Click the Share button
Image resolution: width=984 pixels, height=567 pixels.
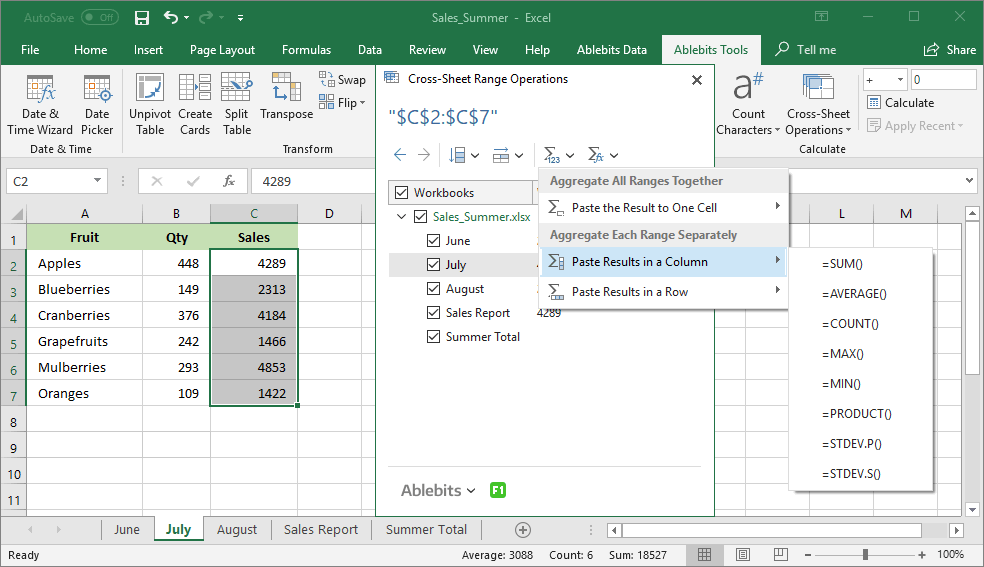tap(949, 50)
